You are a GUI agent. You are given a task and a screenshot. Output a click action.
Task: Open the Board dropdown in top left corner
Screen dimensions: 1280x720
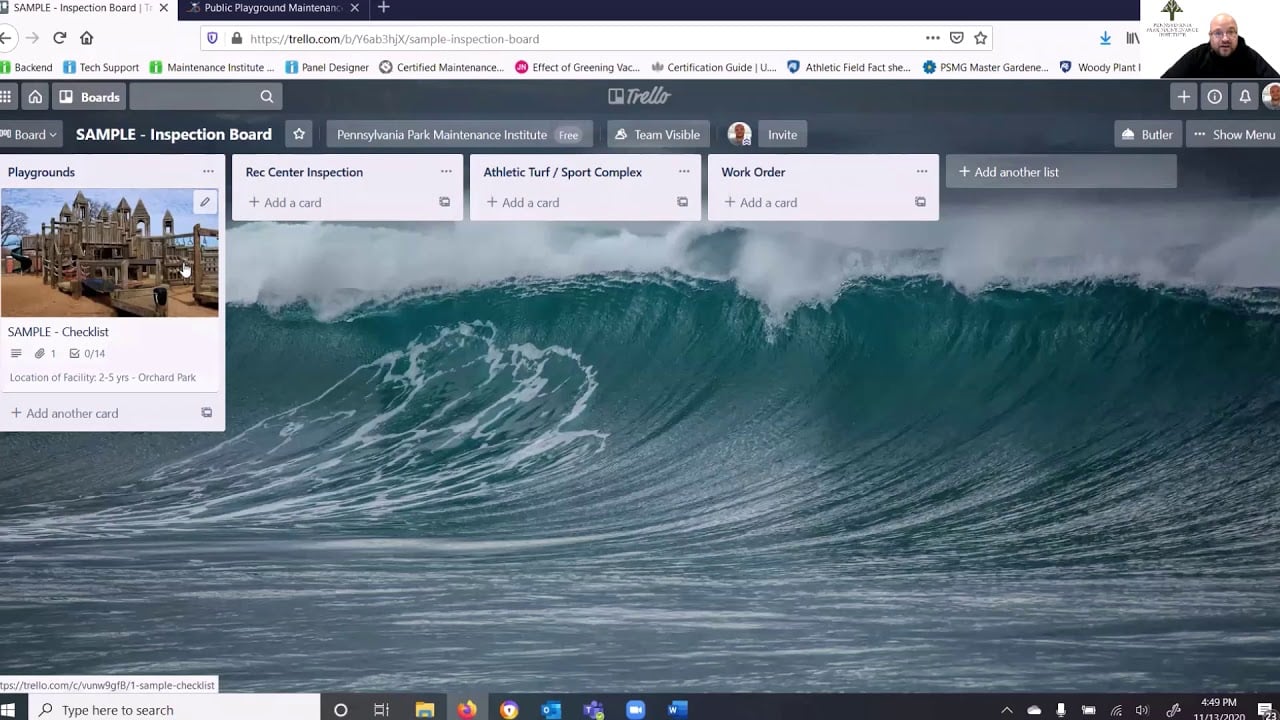[30, 134]
